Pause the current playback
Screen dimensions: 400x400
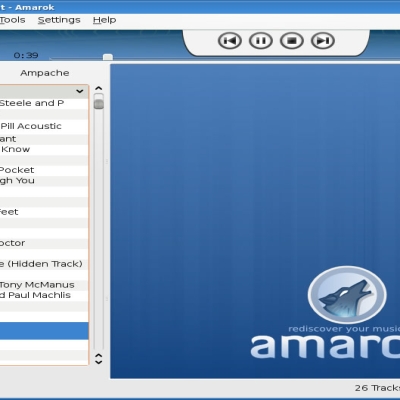coord(261,41)
